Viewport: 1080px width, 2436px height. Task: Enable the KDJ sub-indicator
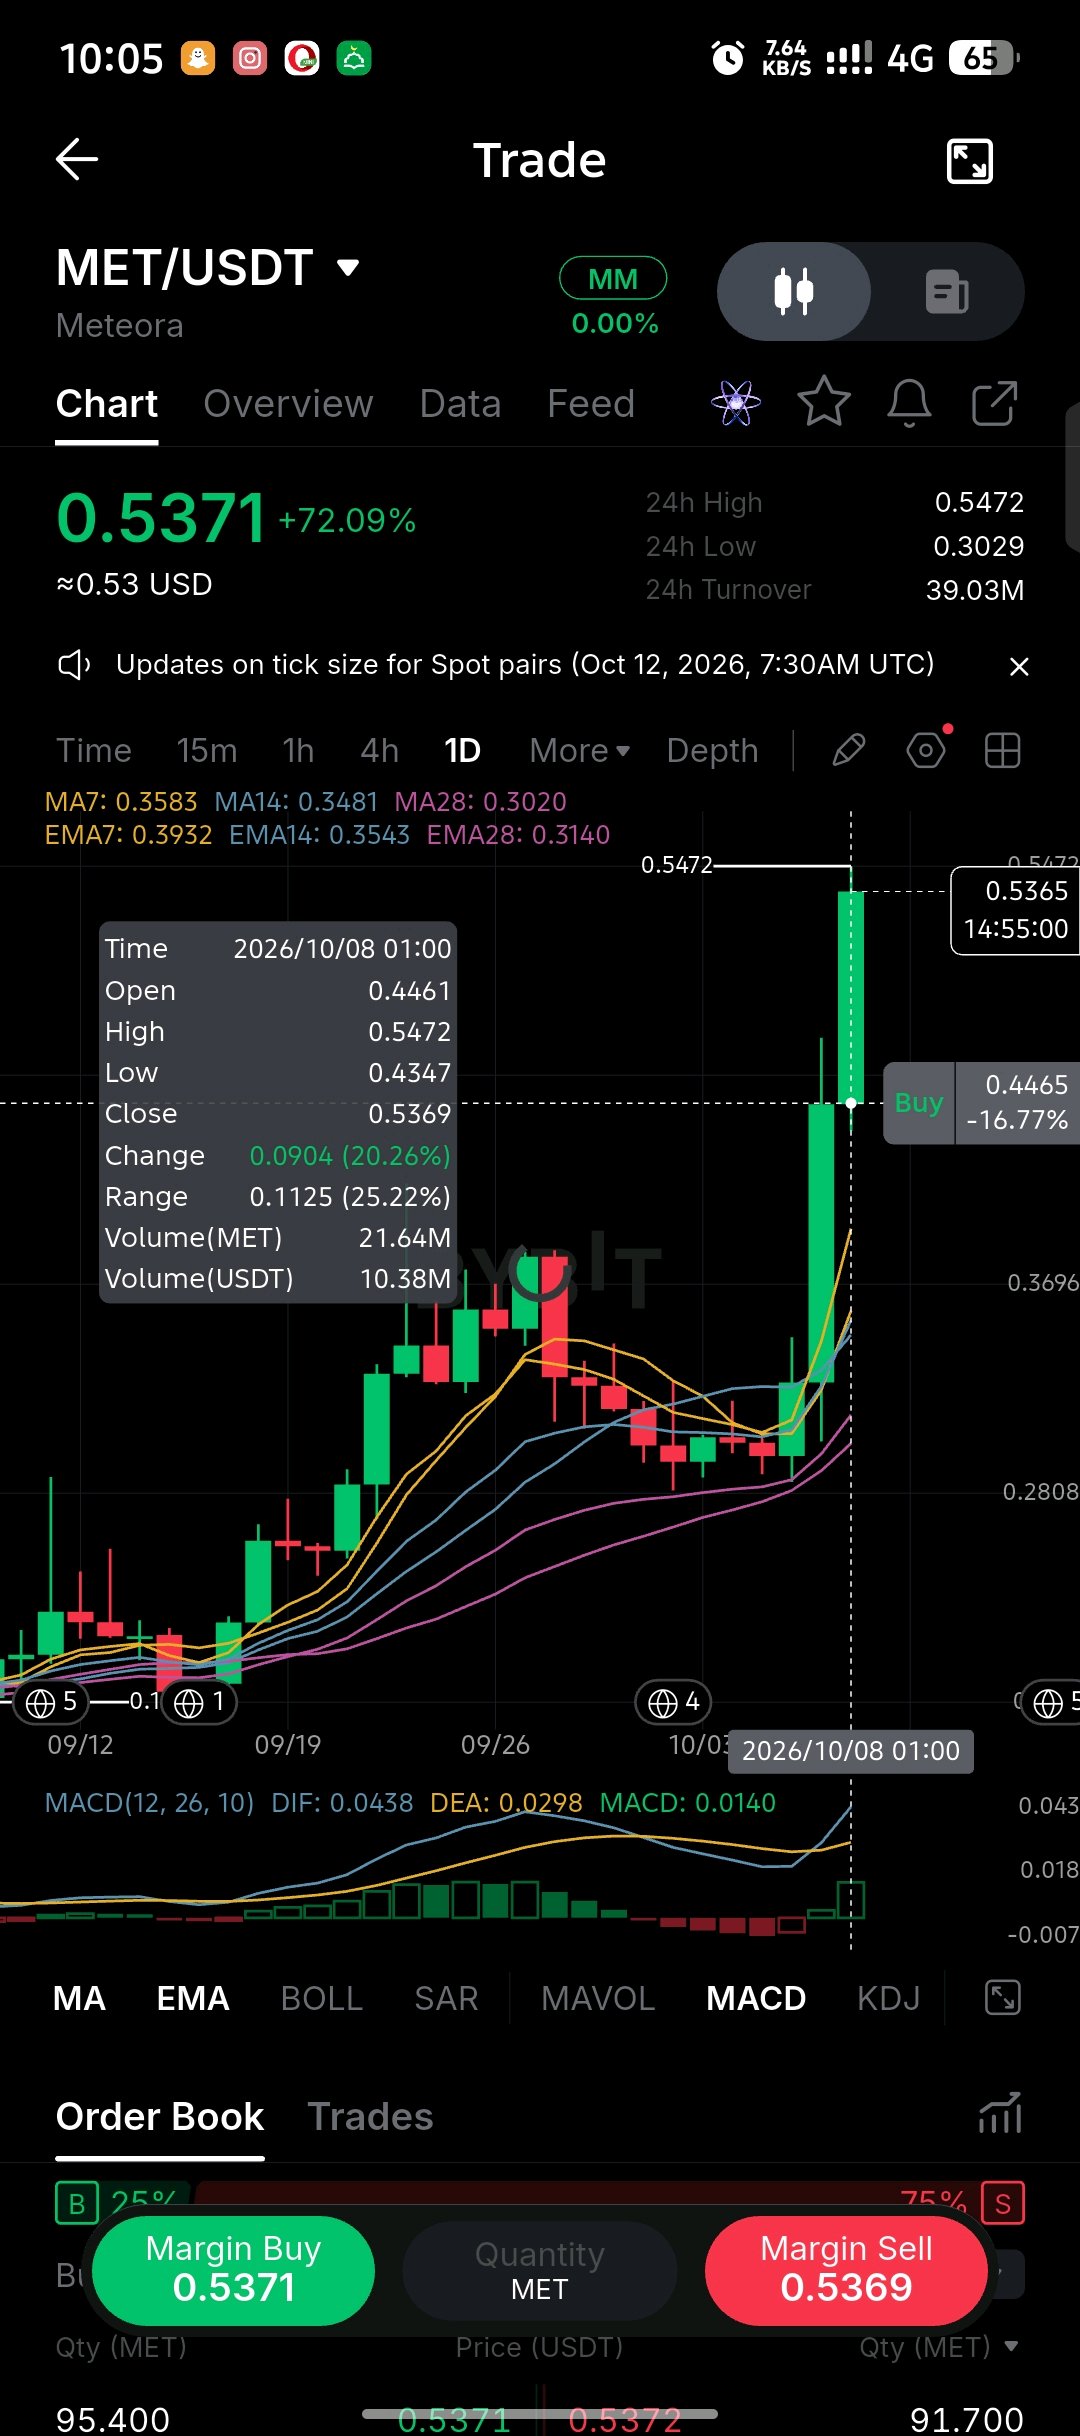(889, 1998)
